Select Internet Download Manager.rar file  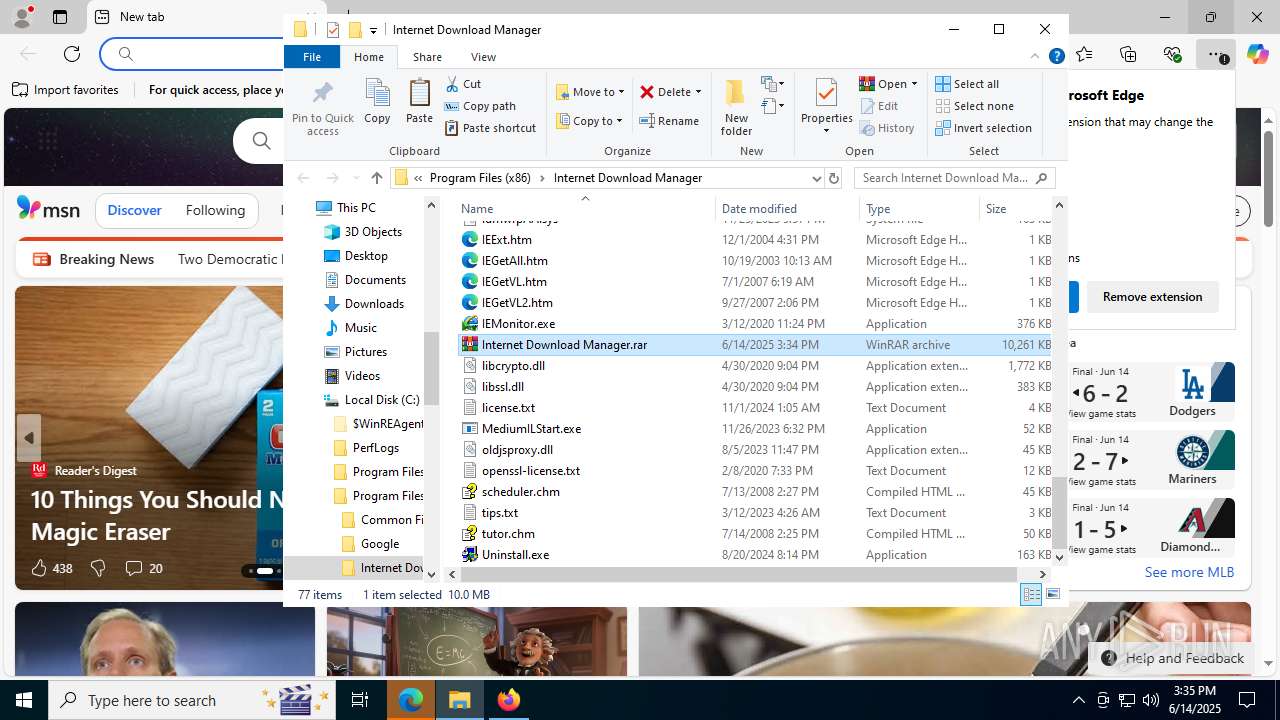[755, 345]
